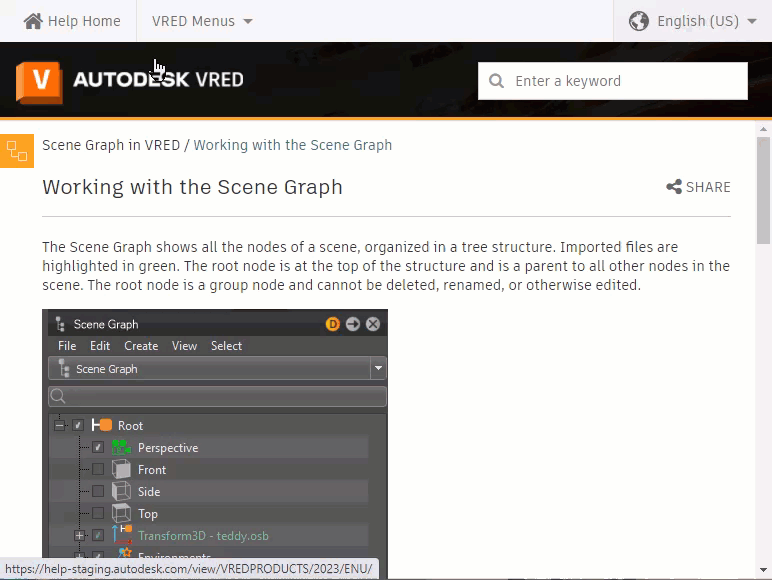The image size is (772, 580).
Task: Open the Scene Graph combo box arrow
Action: 378,368
